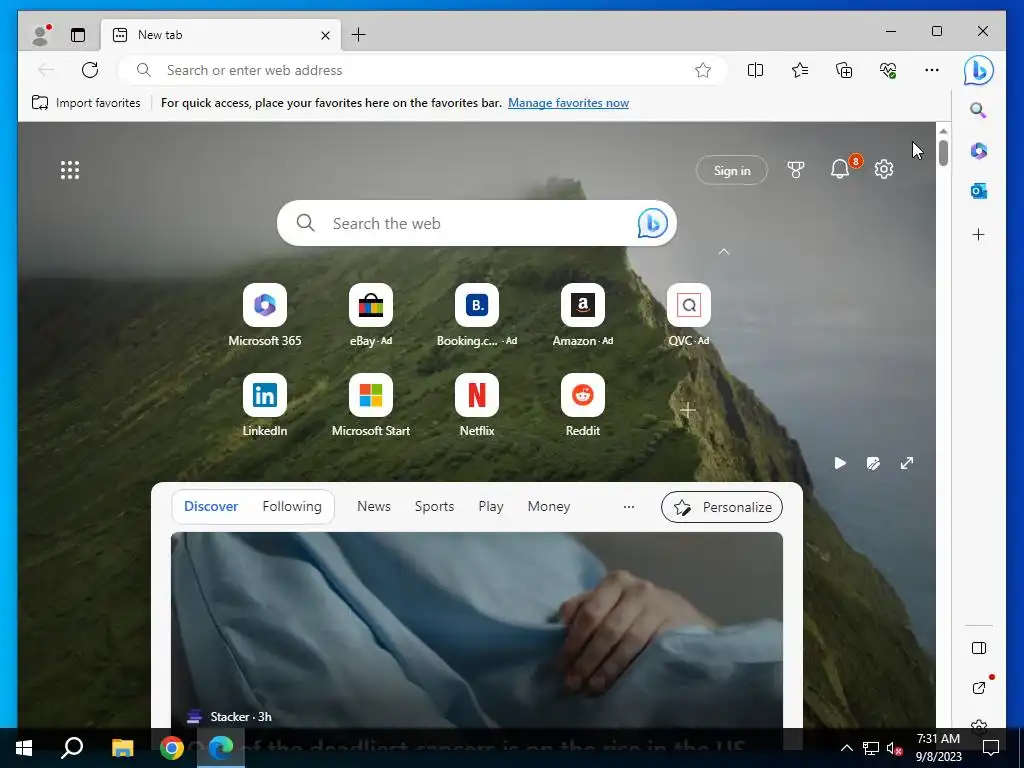Click Import favorites

coord(86,103)
